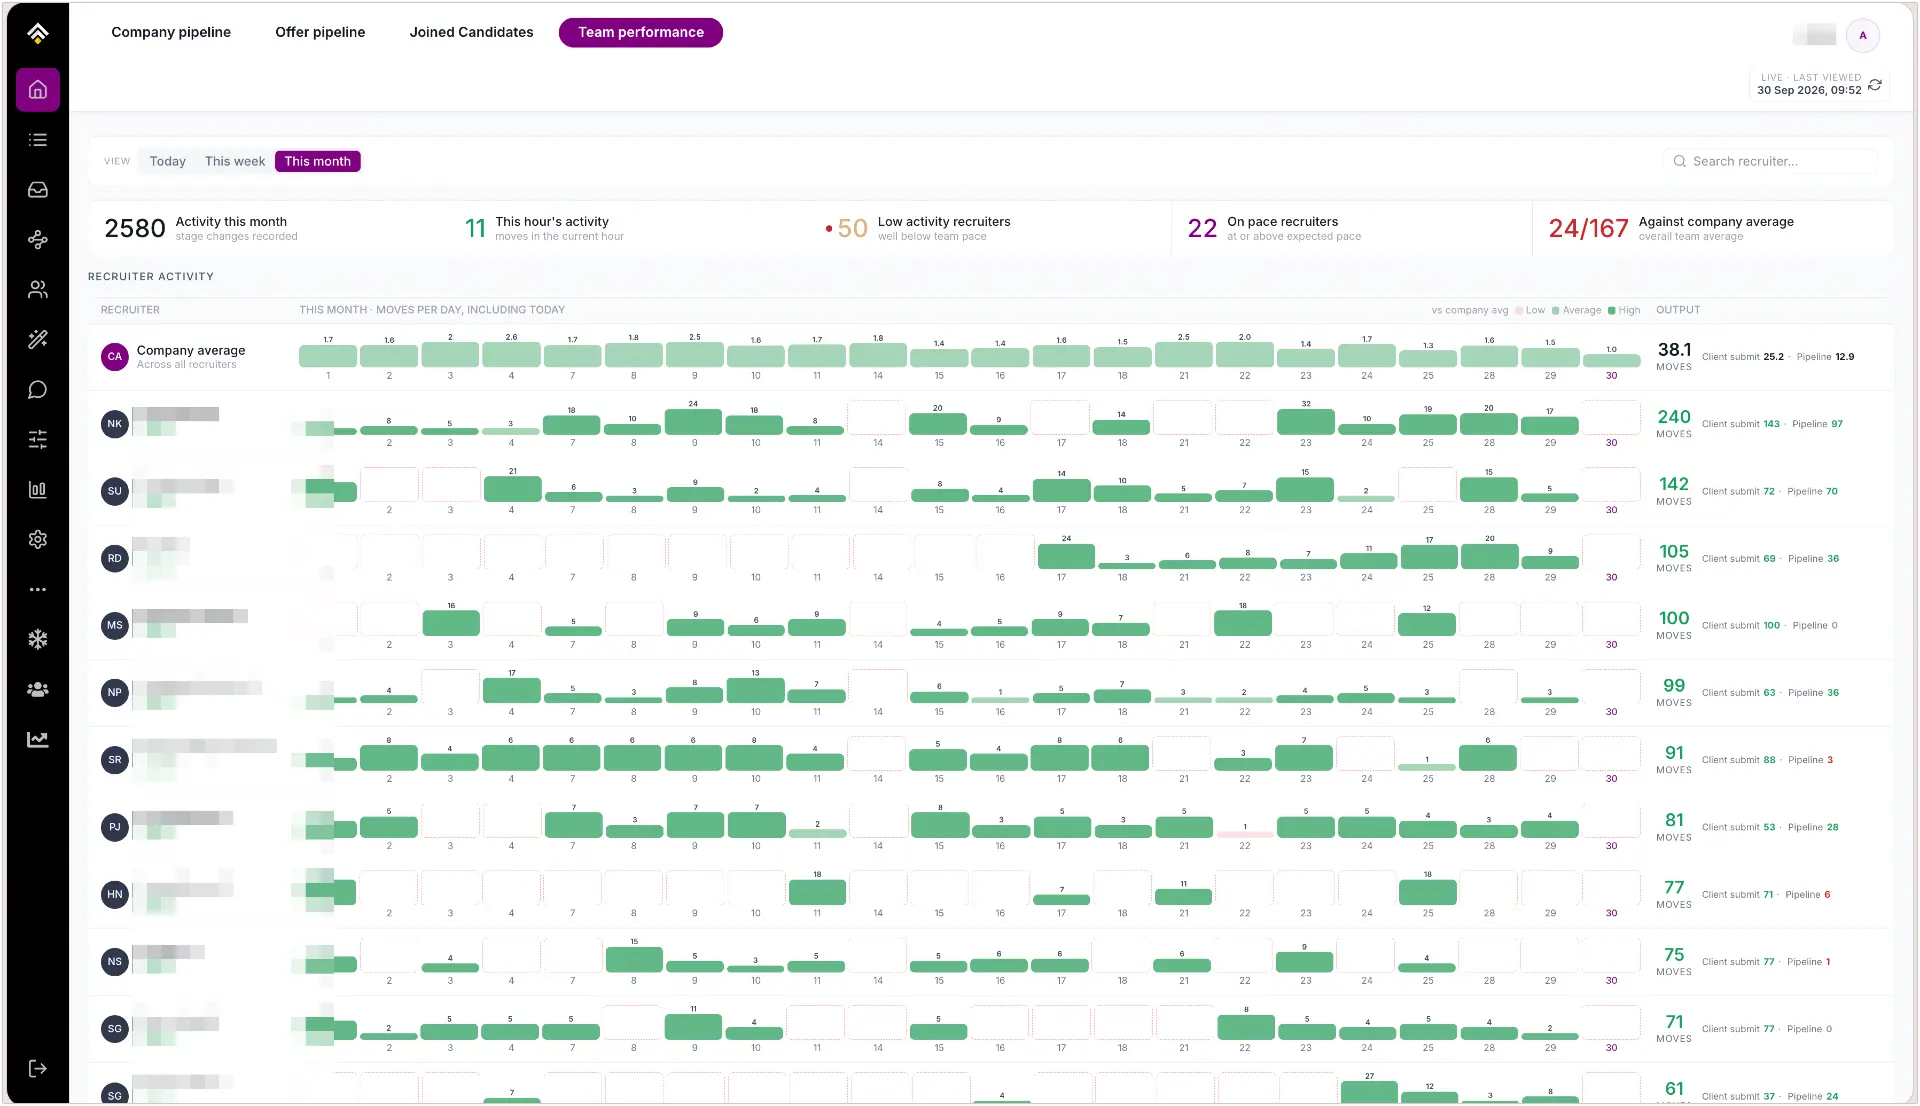Switch to Joined Candidates tab
The height and width of the screenshot is (1106, 1920).
471,32
